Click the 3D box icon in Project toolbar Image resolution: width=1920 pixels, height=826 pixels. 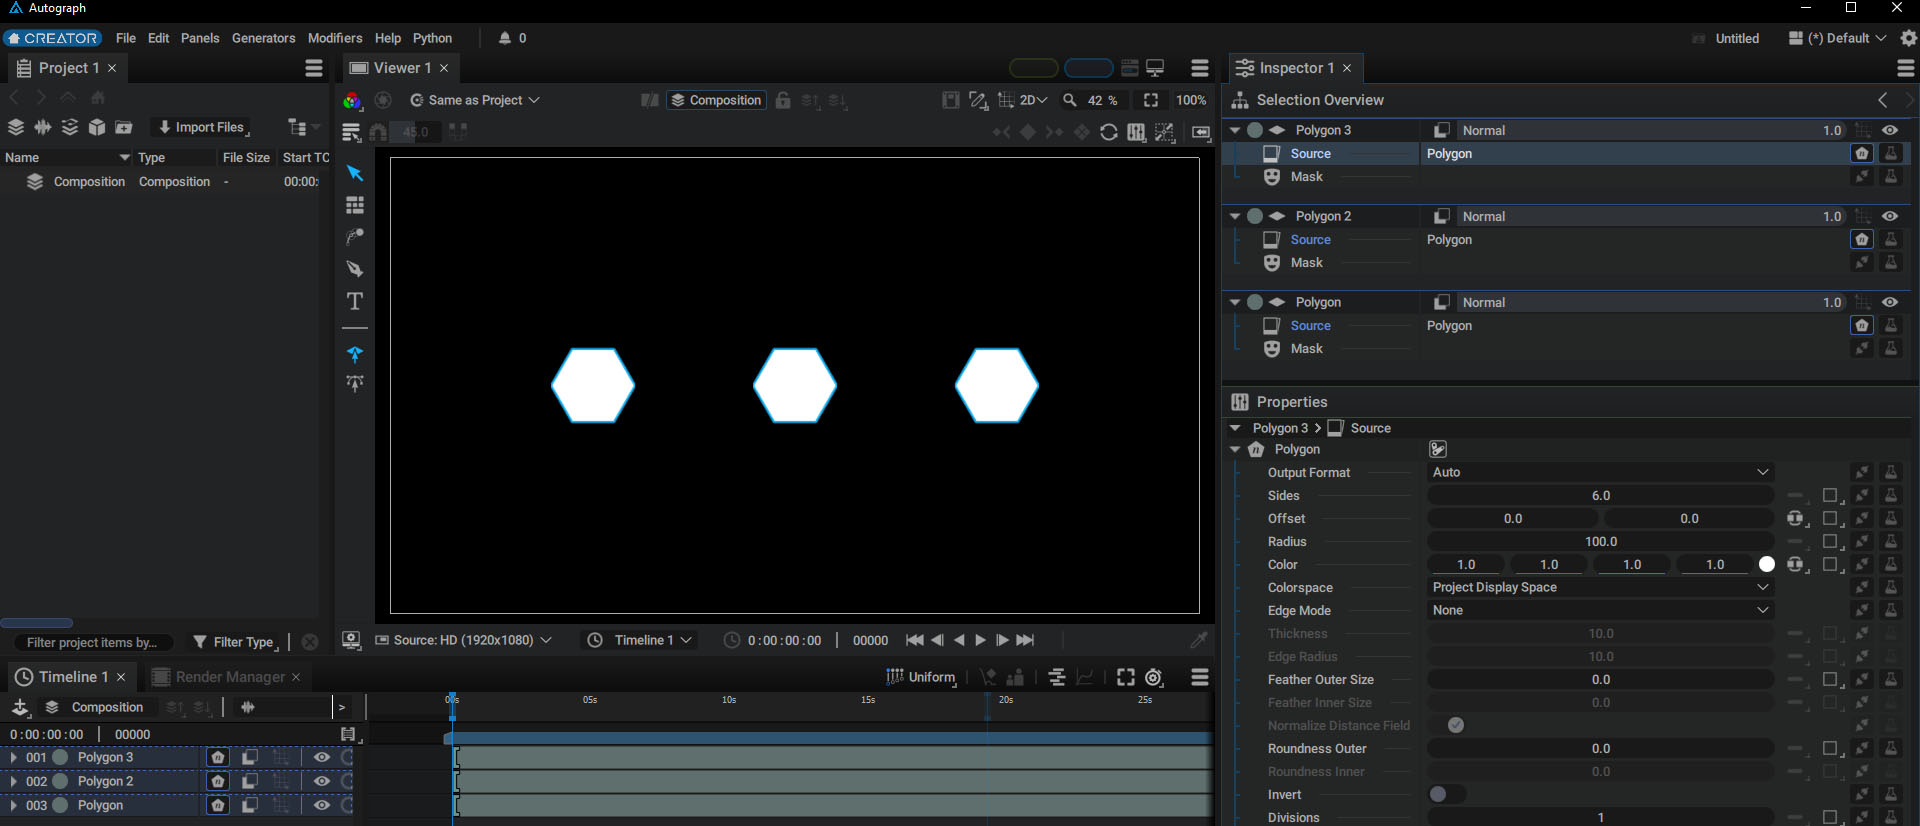tap(97, 127)
